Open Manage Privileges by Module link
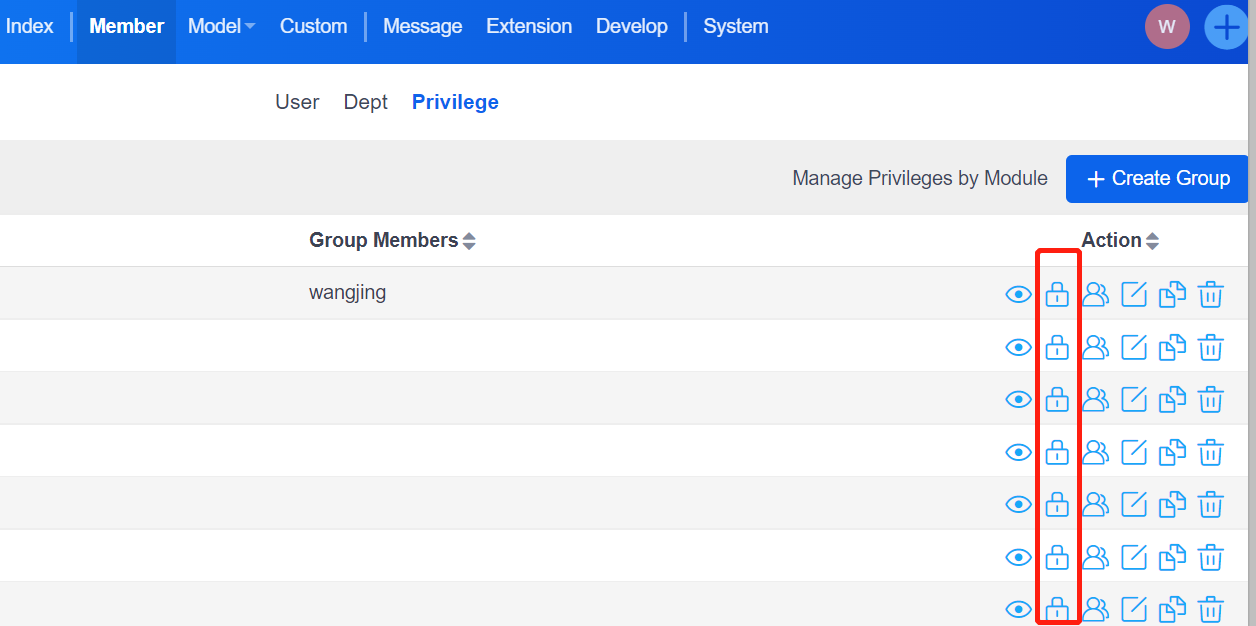1256x626 pixels. click(919, 178)
